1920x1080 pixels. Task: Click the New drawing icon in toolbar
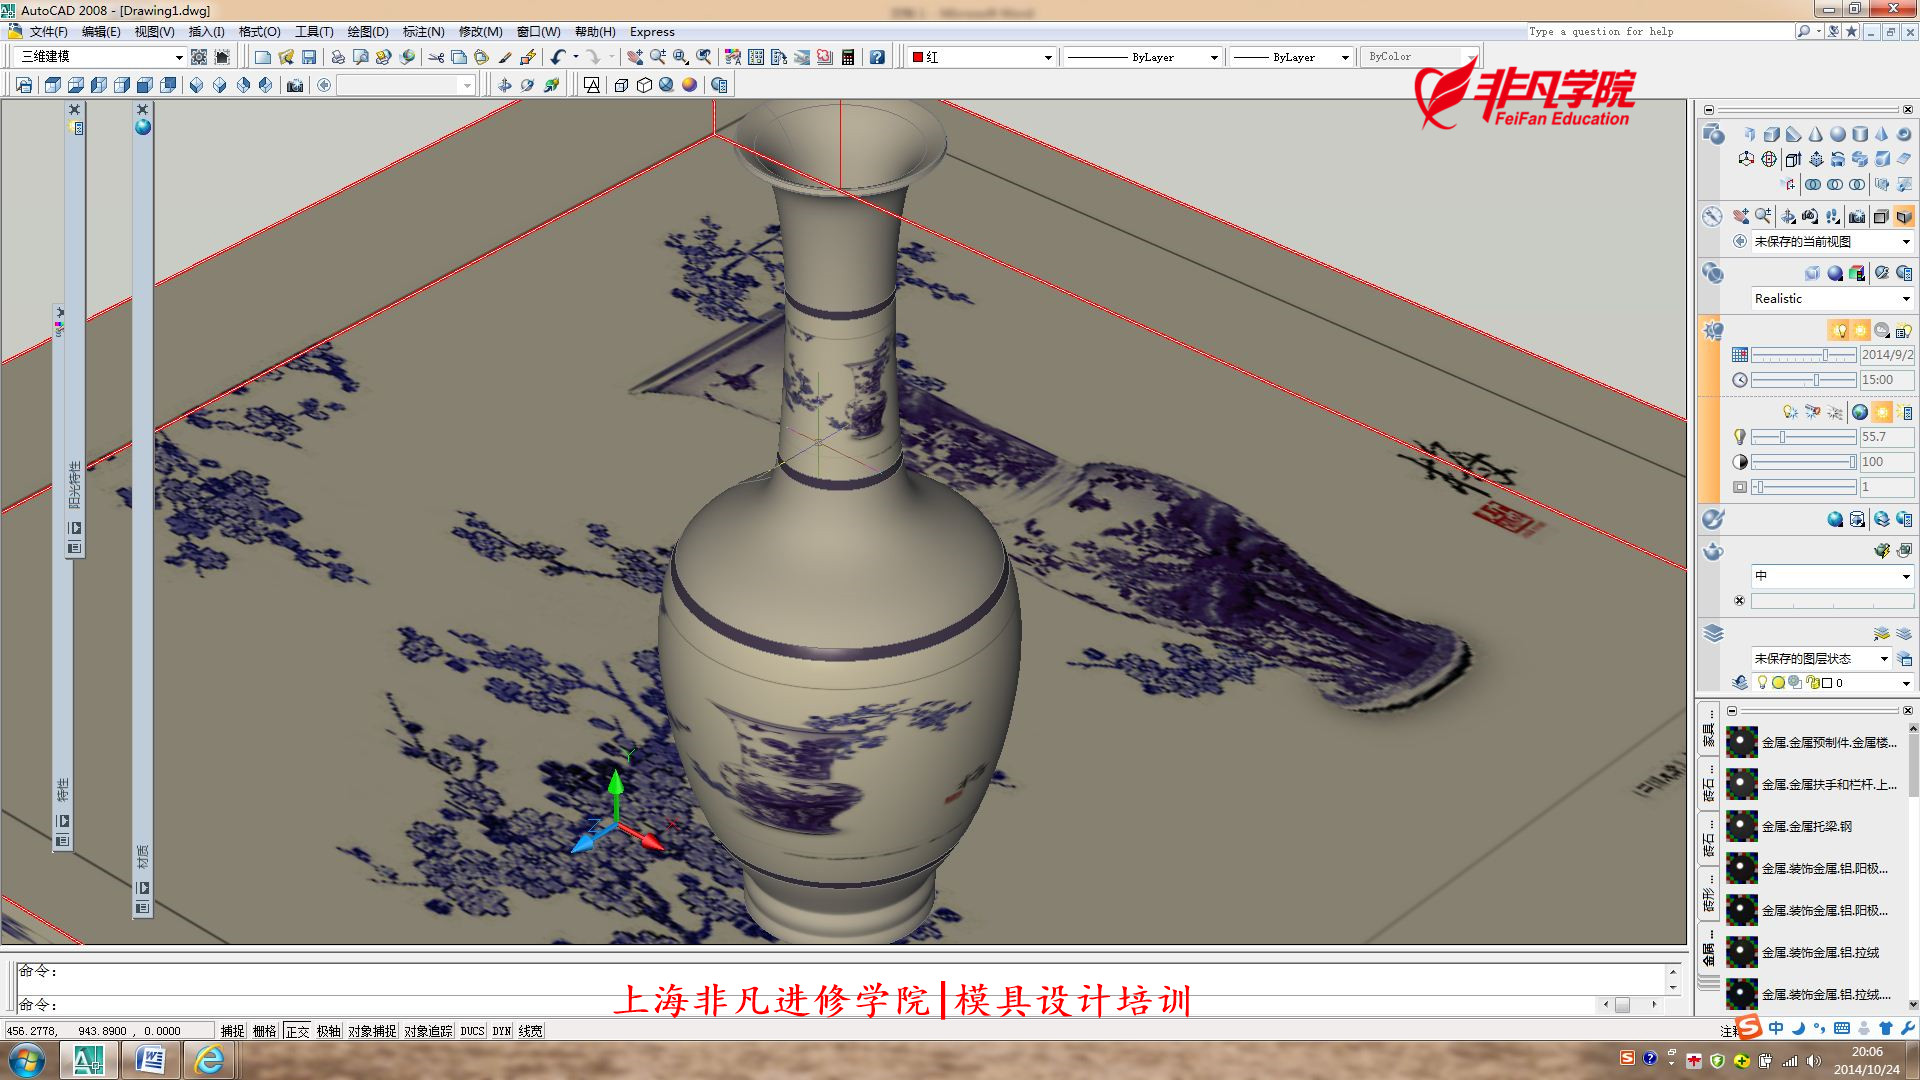[263, 57]
